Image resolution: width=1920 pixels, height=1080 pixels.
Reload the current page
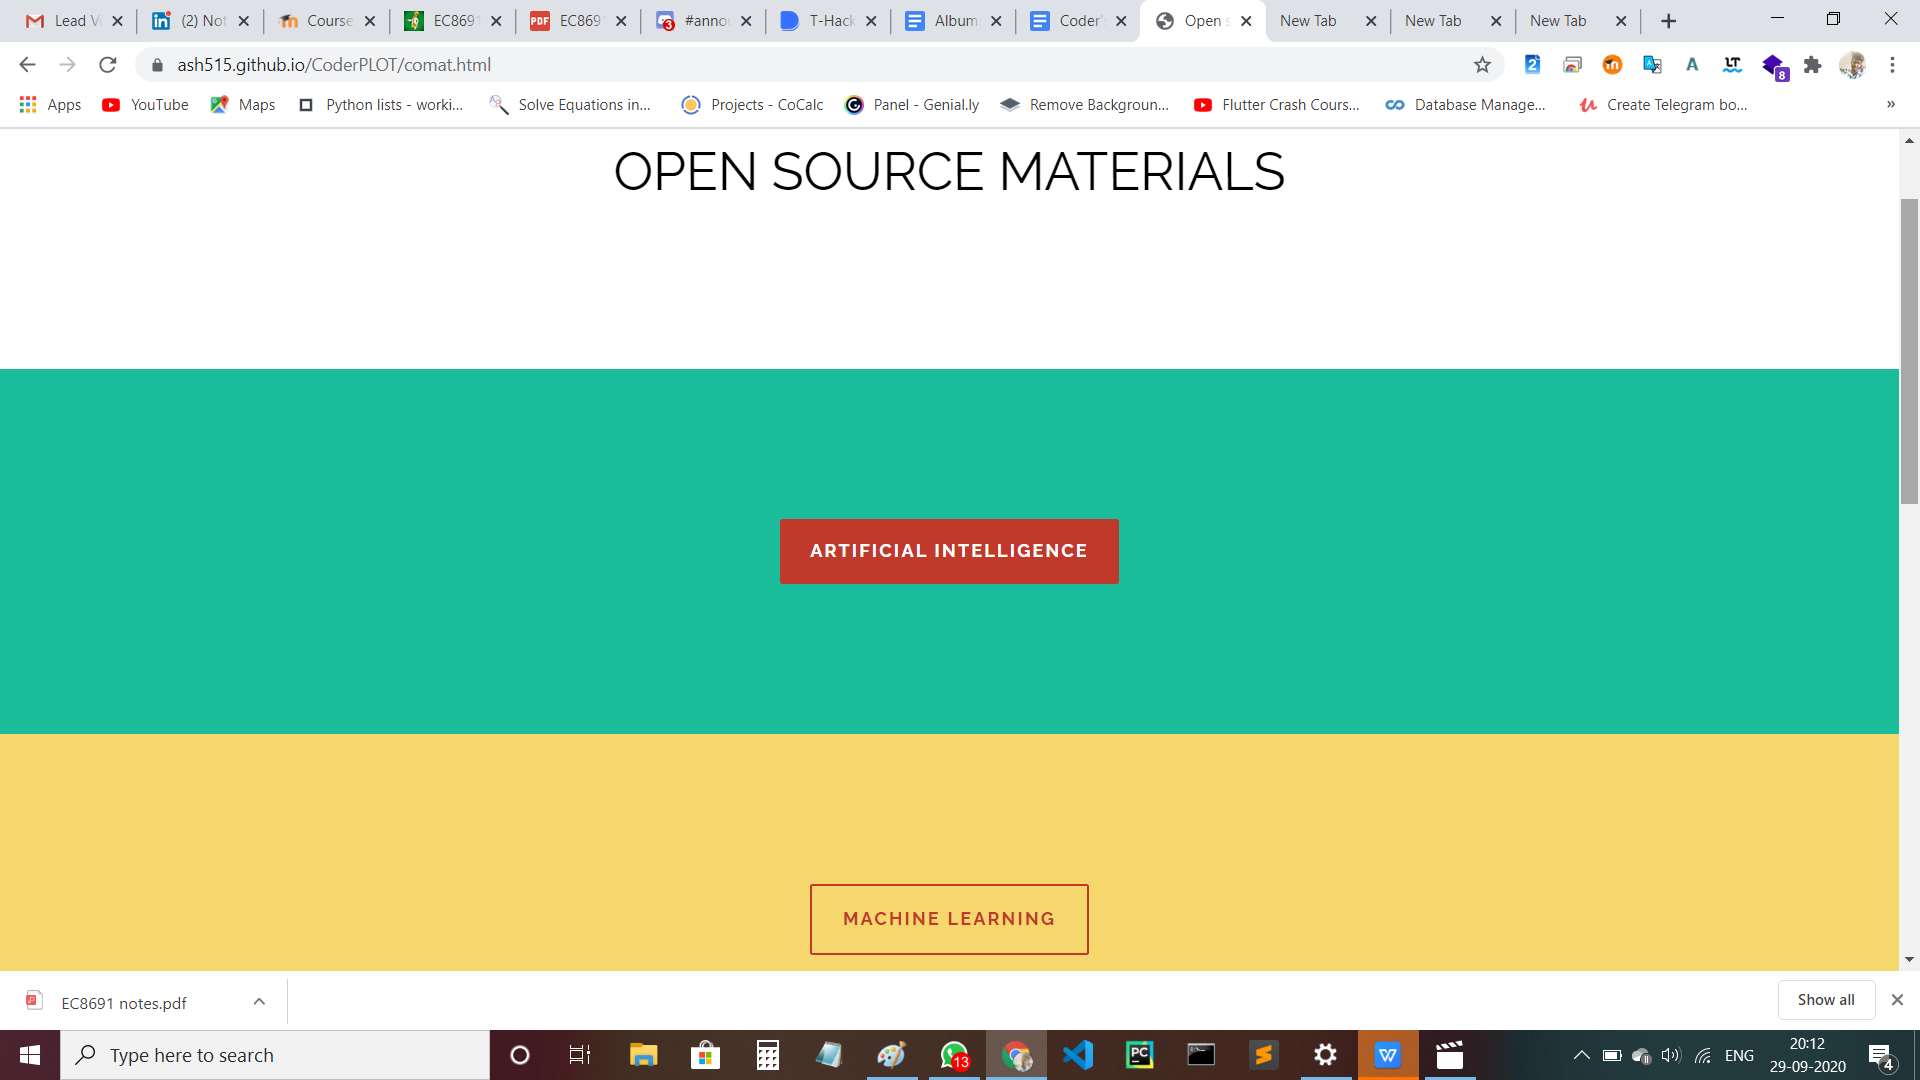pos(108,65)
